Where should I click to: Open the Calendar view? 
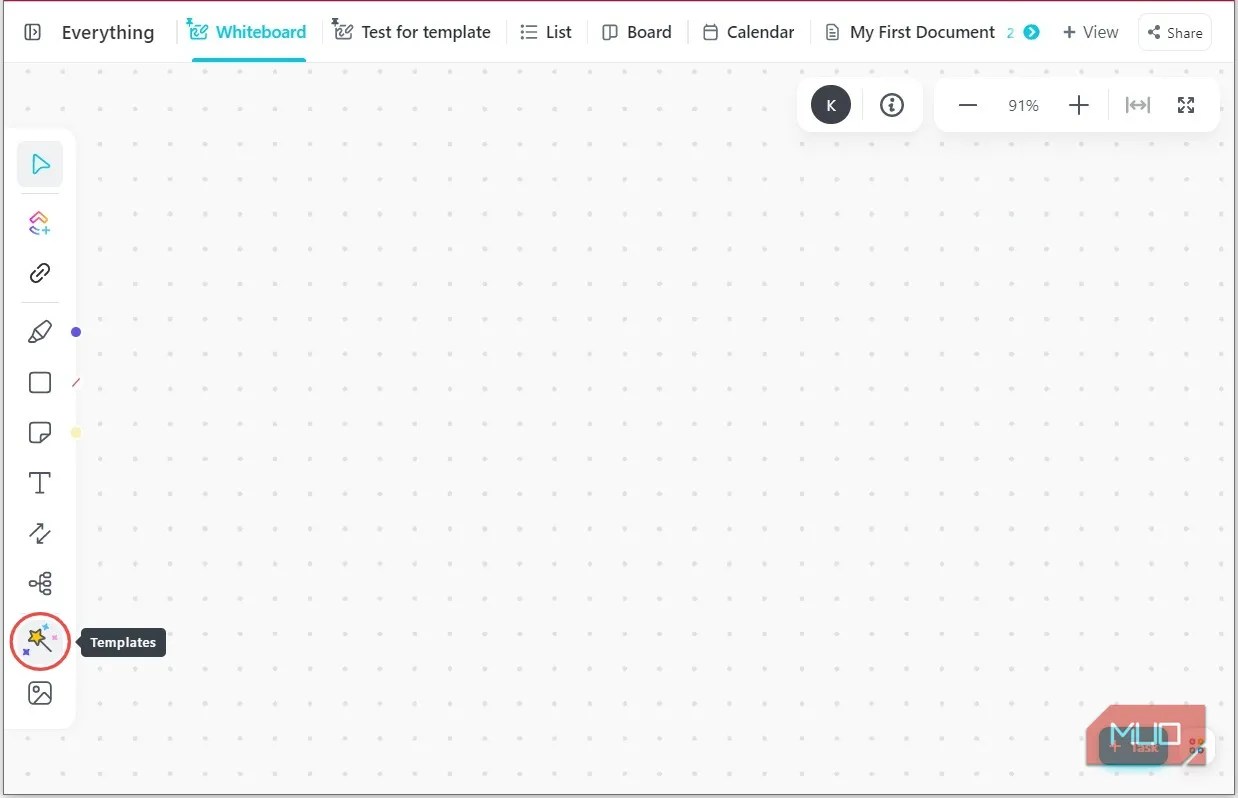pyautogui.click(x=748, y=32)
